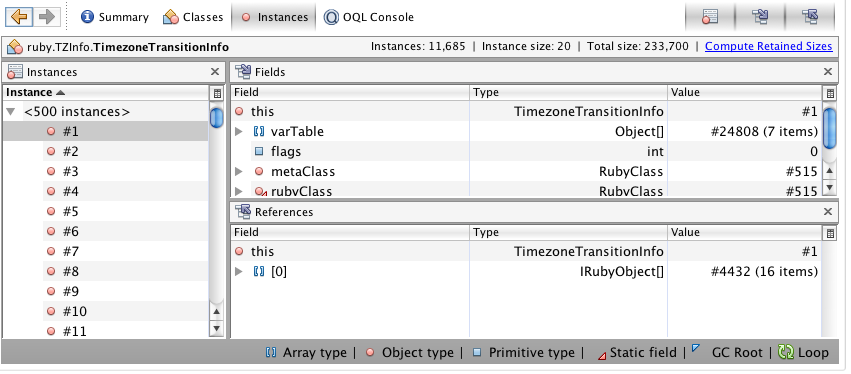Open the OQL Console
The image size is (851, 374).
pyautogui.click(x=369, y=17)
